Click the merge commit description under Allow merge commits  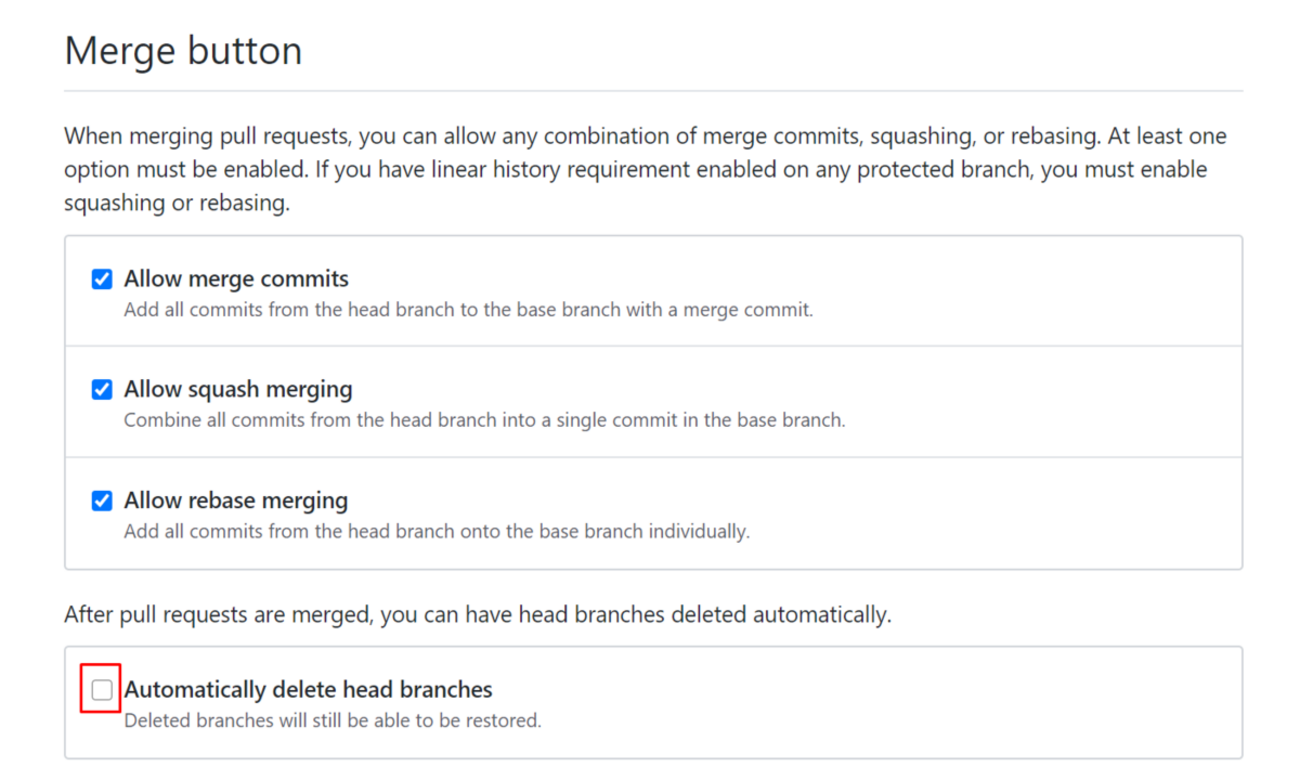click(x=468, y=310)
